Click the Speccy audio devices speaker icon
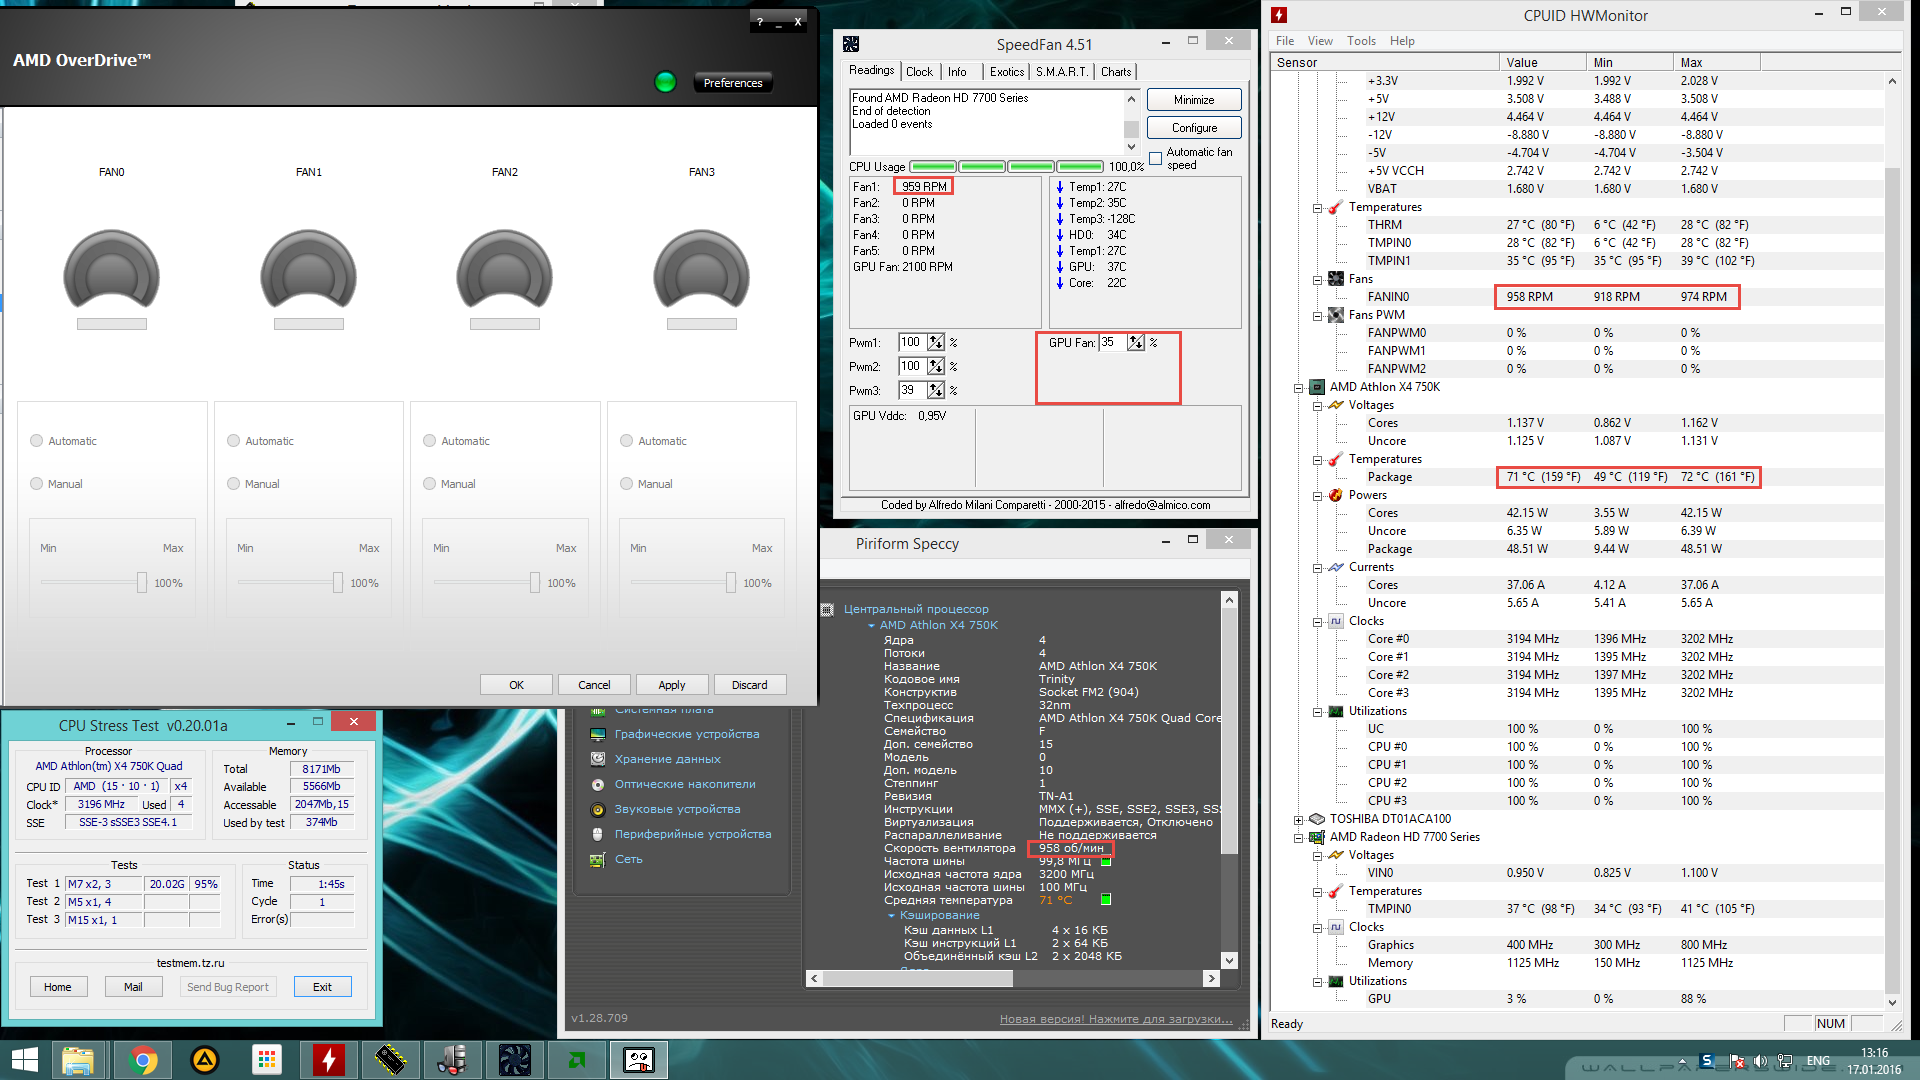This screenshot has width=1920, height=1080. [598, 809]
